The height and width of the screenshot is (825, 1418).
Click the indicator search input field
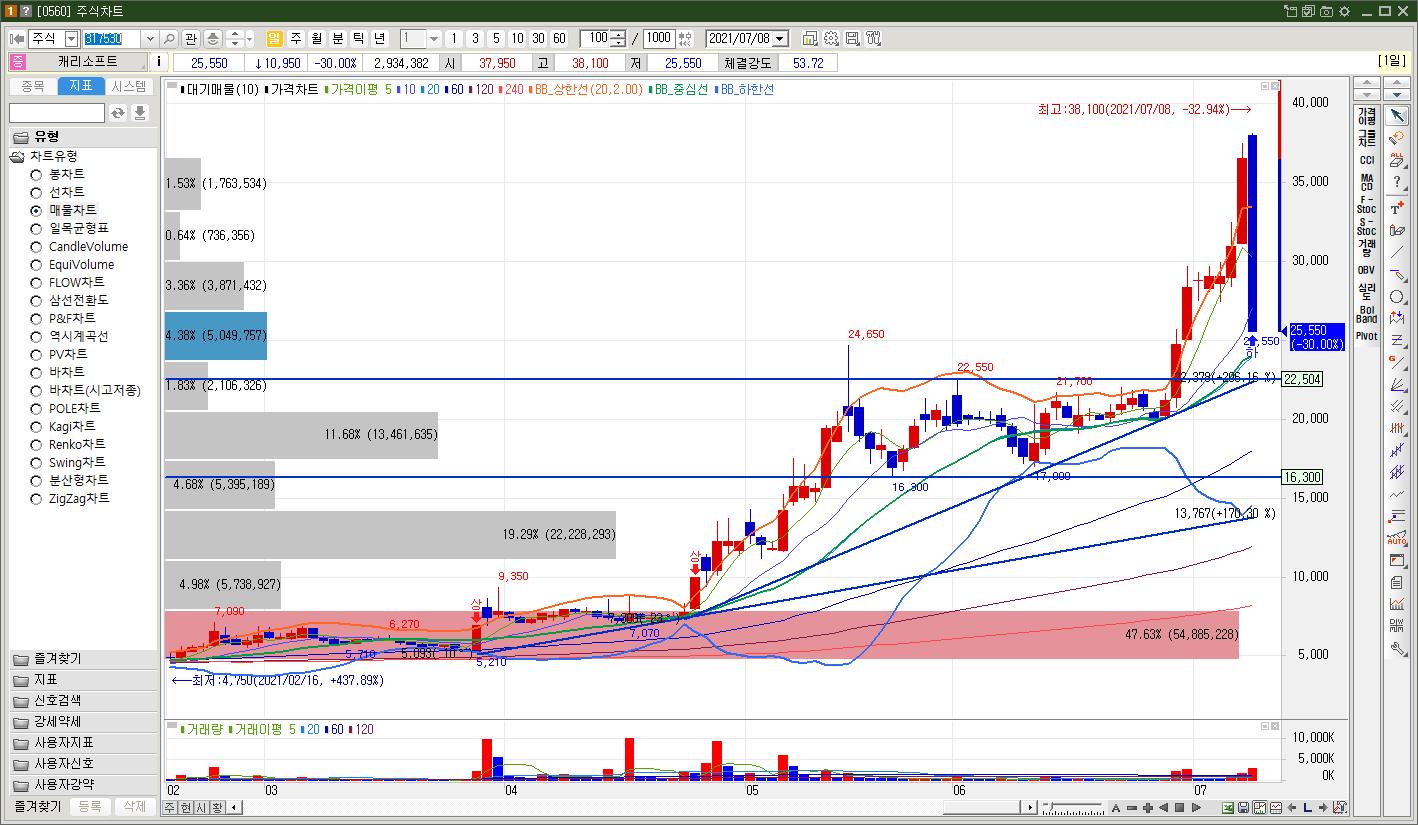pos(57,113)
